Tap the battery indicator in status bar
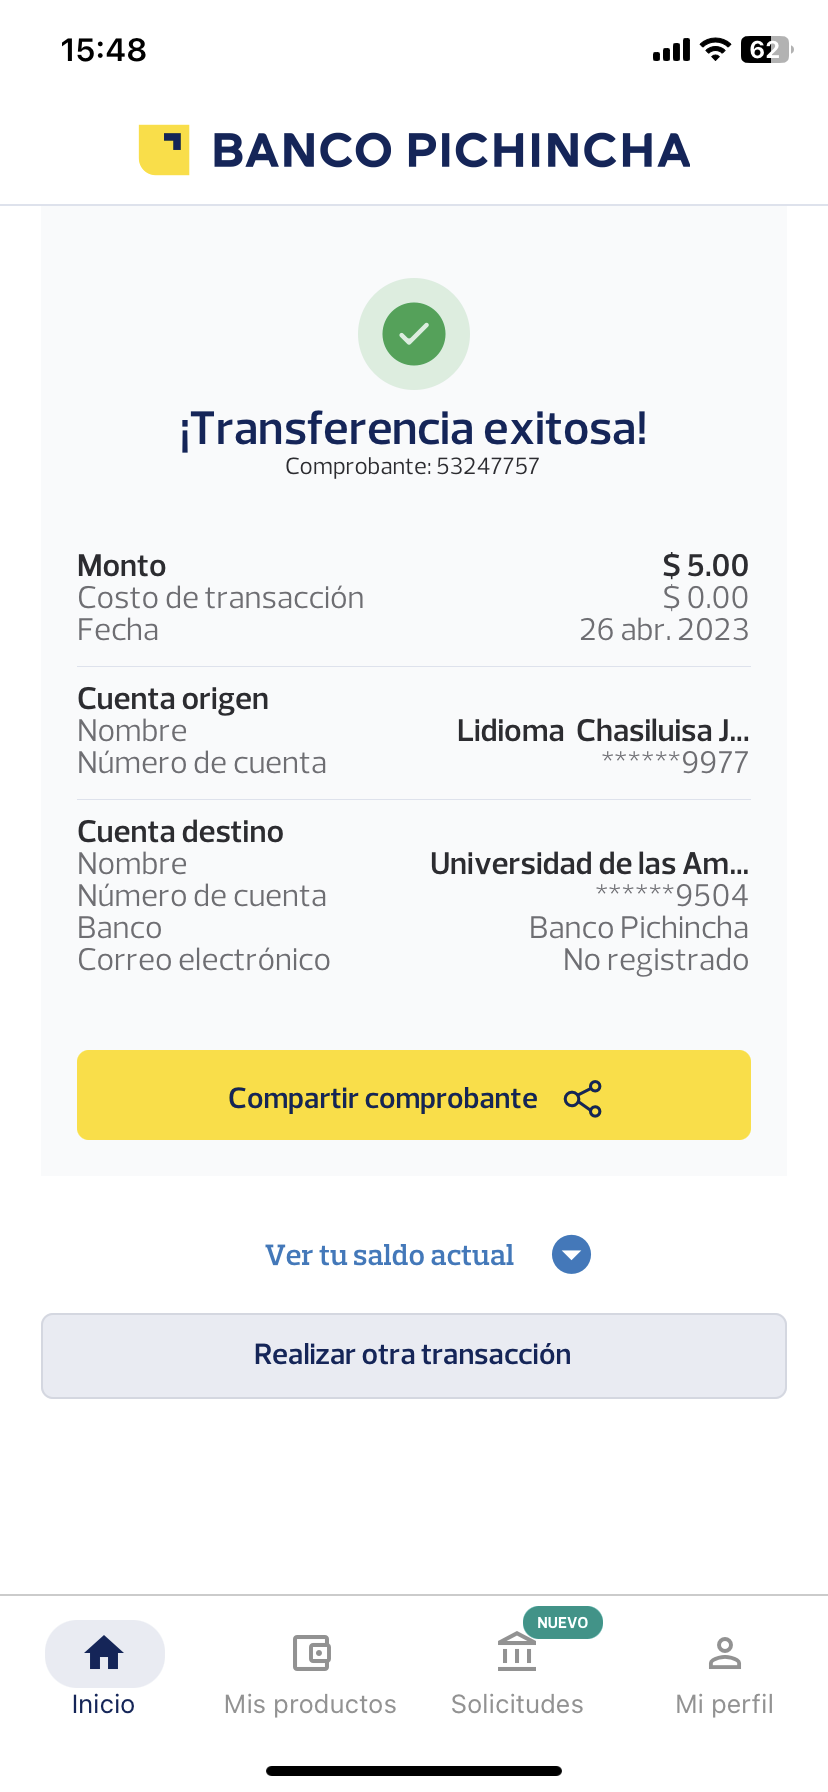This screenshot has width=828, height=1792. 766,50
